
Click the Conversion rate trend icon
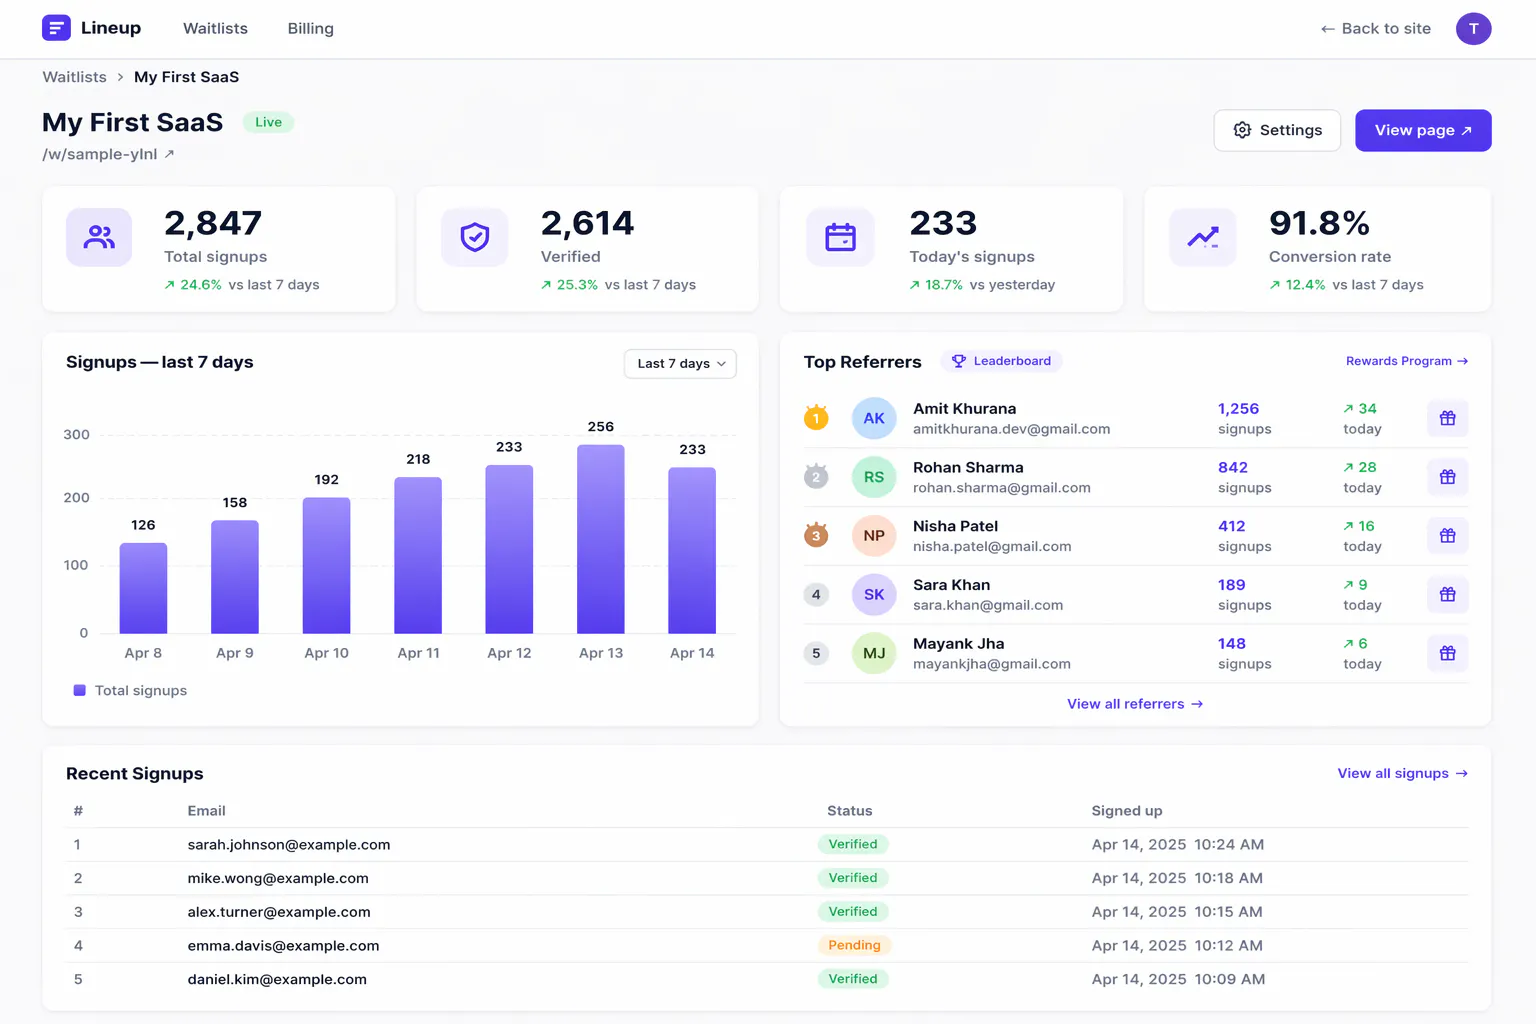1203,237
